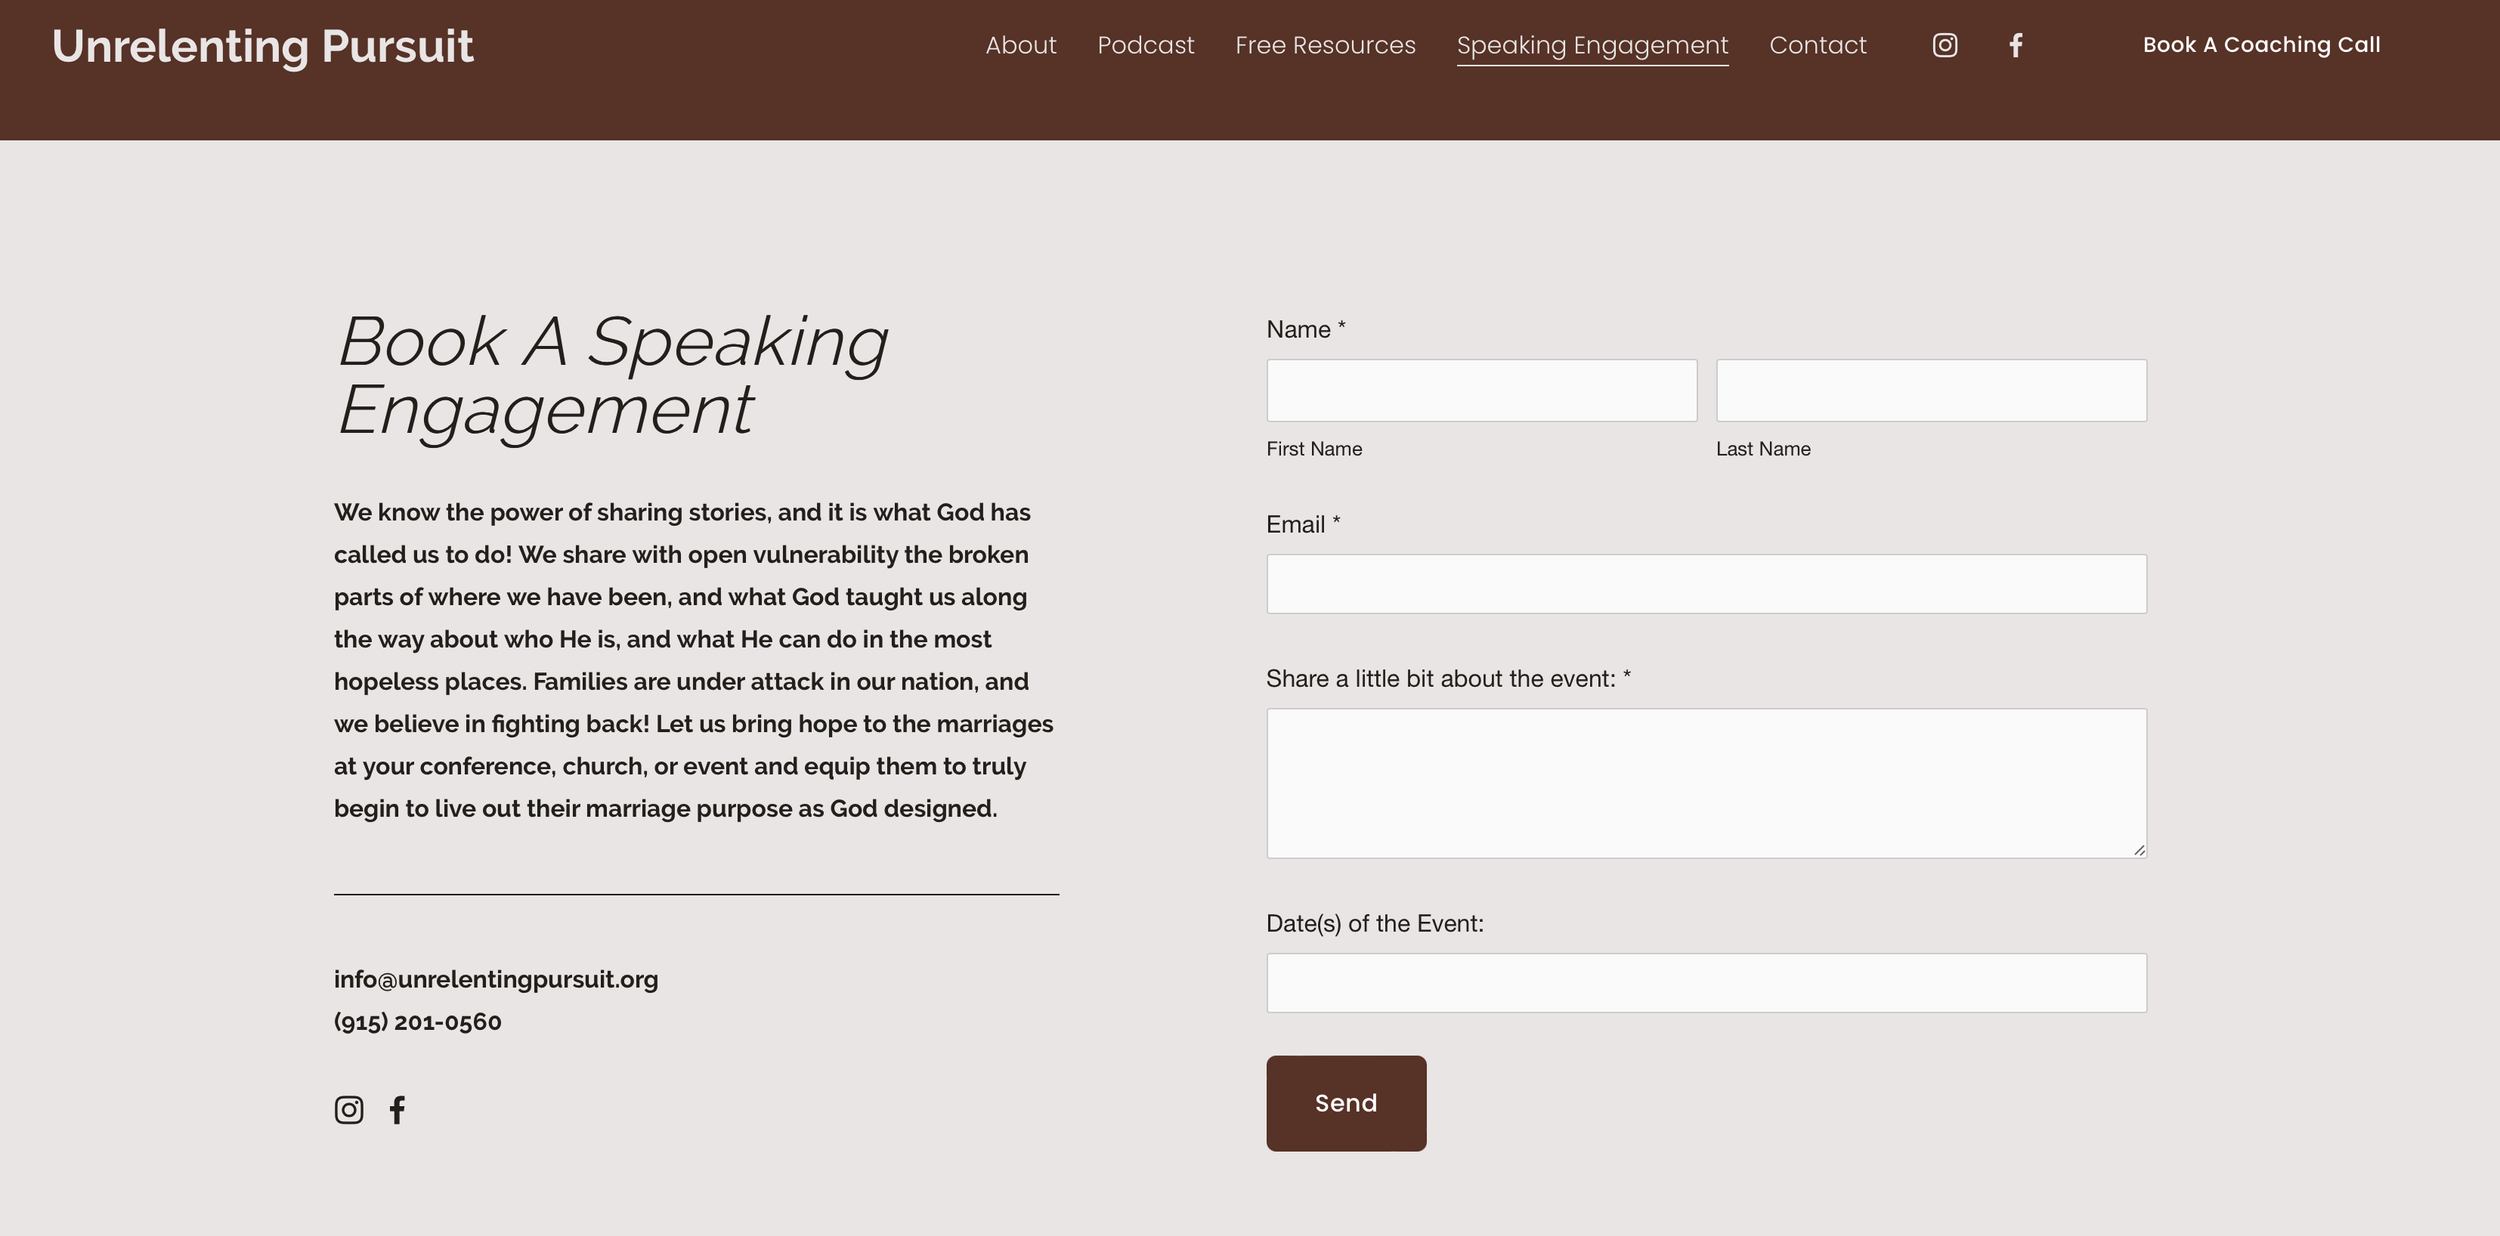Go to the About page
Viewport: 2500px width, 1236px height.
(1020, 45)
